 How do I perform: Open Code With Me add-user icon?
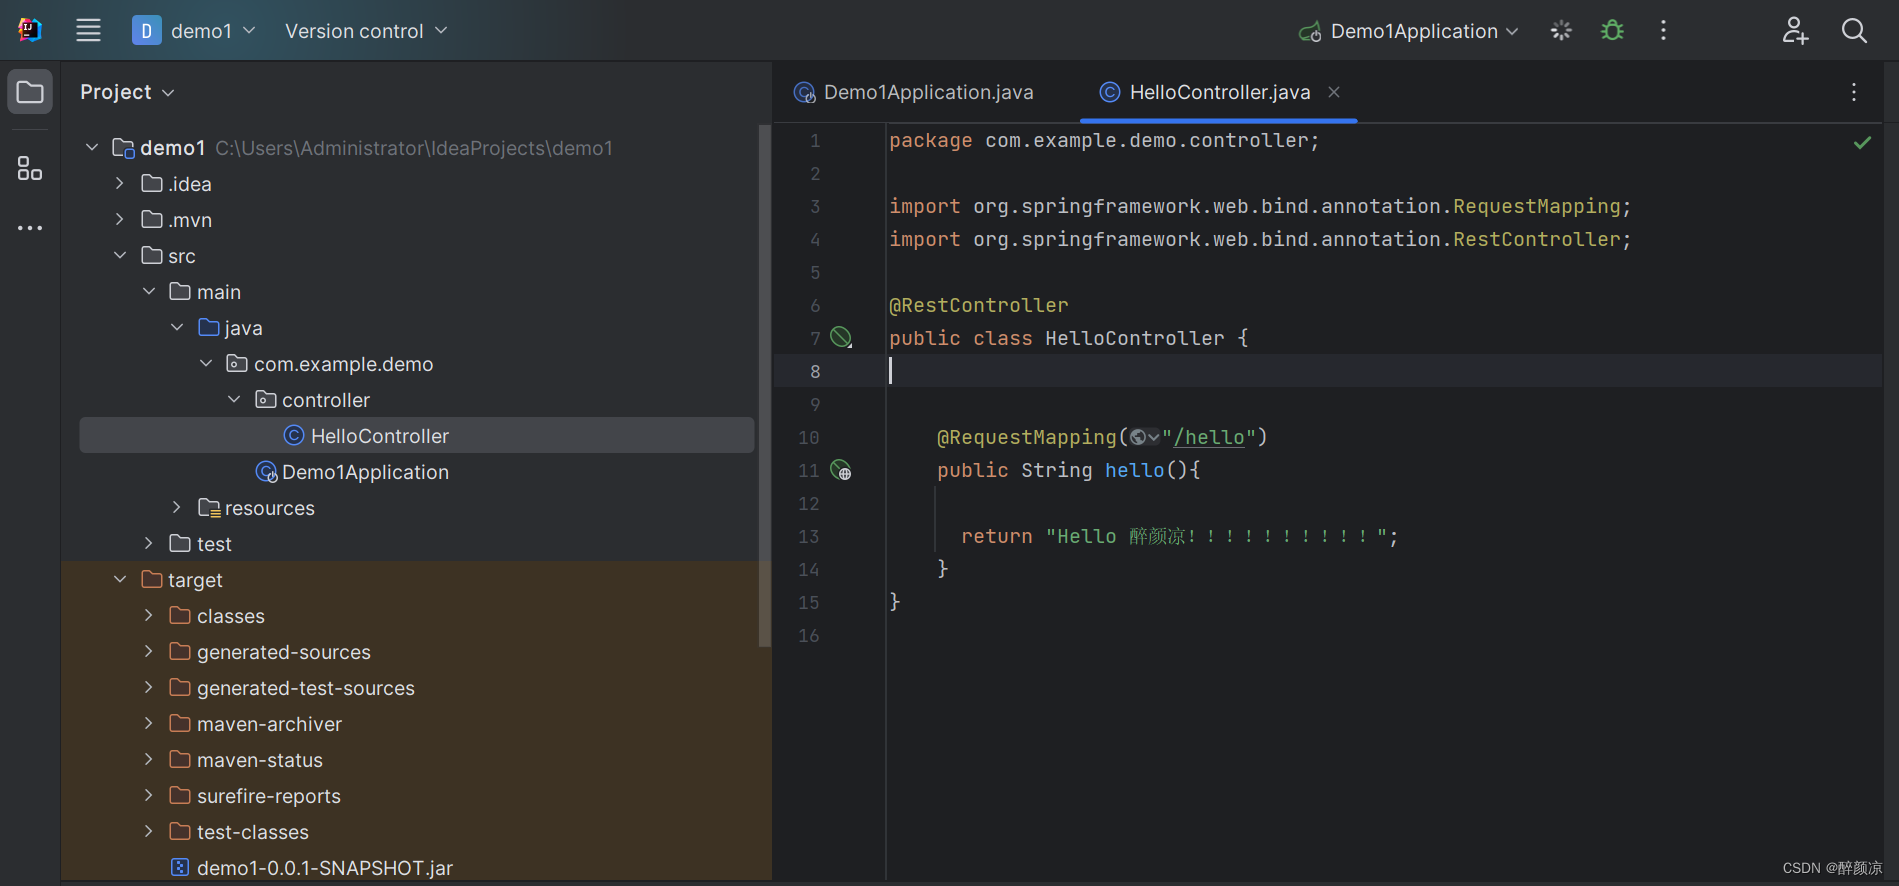[x=1795, y=31]
